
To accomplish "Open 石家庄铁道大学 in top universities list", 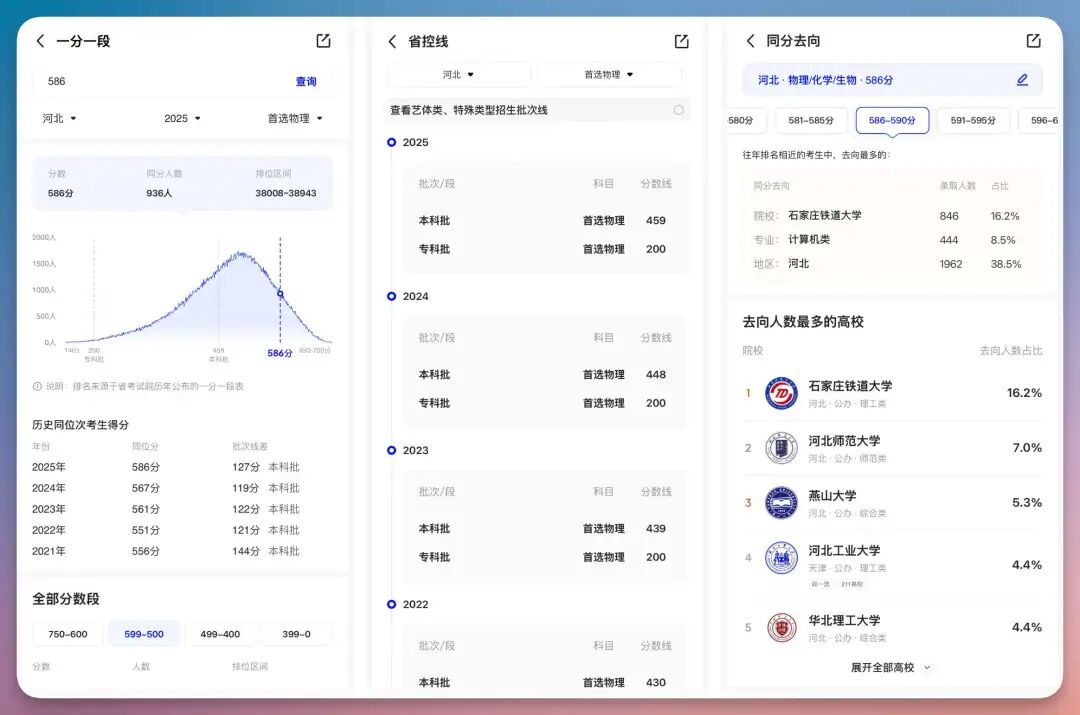I will (x=893, y=393).
